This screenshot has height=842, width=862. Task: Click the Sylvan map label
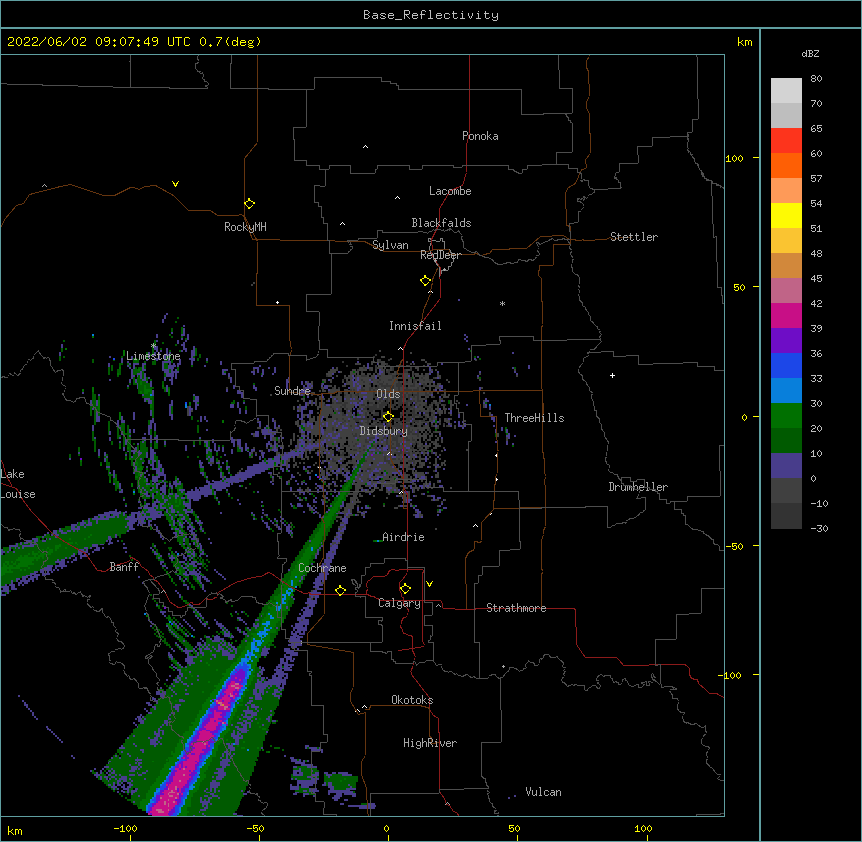pos(390,245)
